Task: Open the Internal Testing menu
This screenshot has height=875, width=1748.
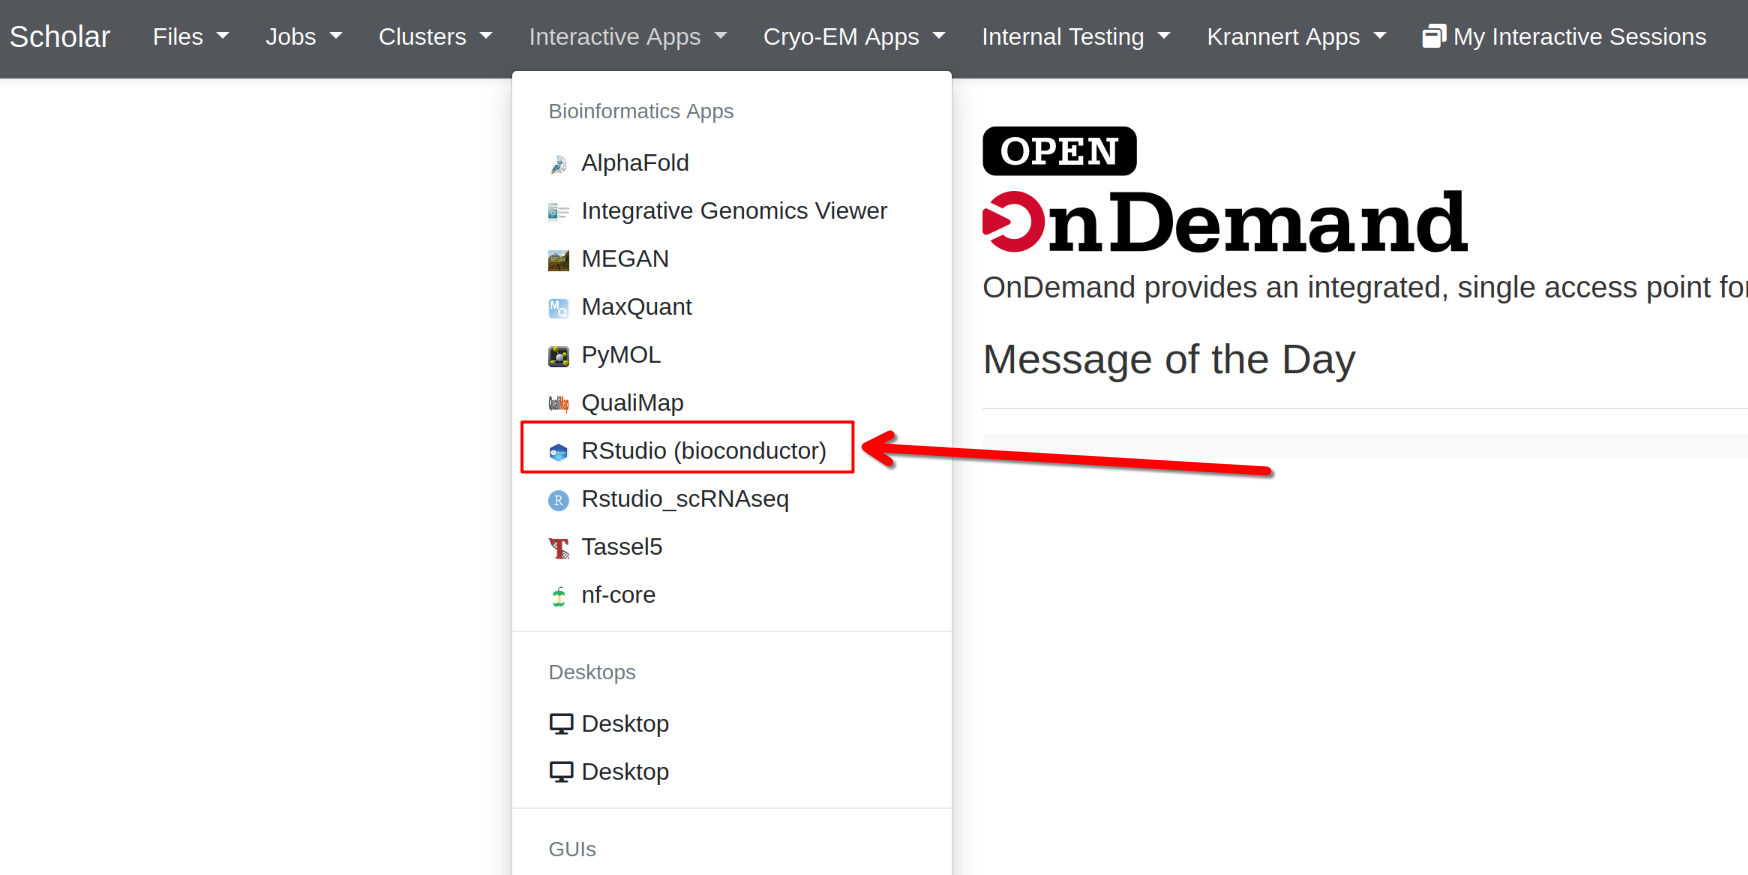Action: (x=1076, y=37)
